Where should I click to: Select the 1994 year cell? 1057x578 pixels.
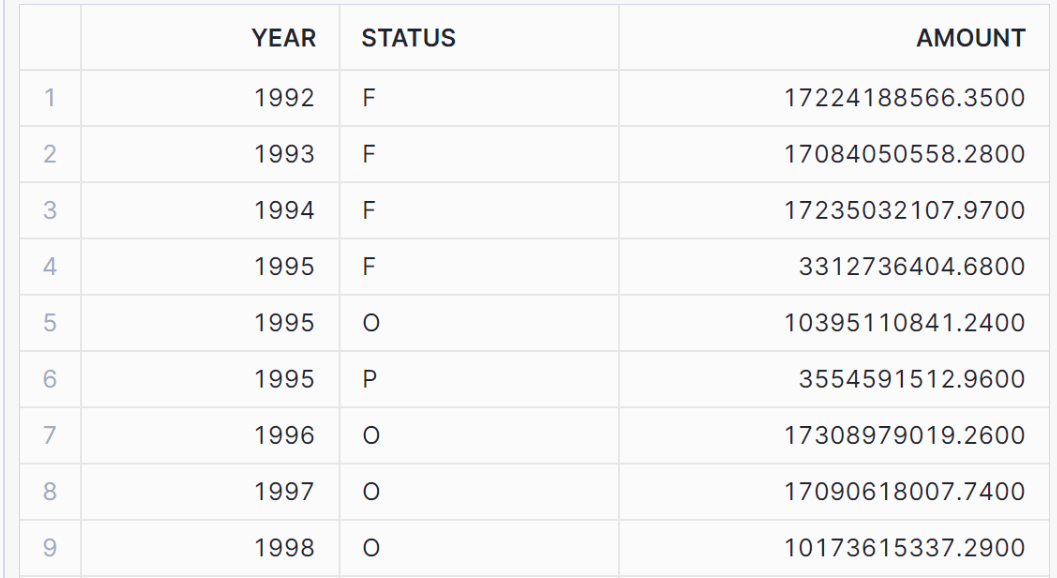tap(284, 211)
